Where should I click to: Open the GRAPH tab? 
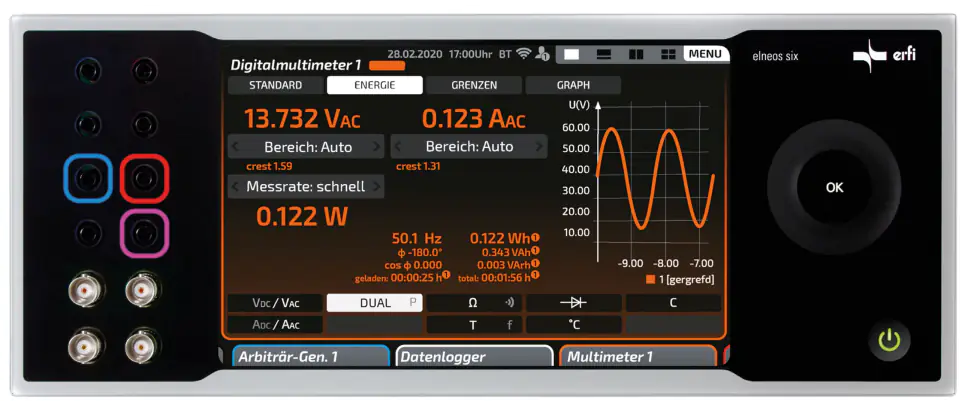[573, 86]
